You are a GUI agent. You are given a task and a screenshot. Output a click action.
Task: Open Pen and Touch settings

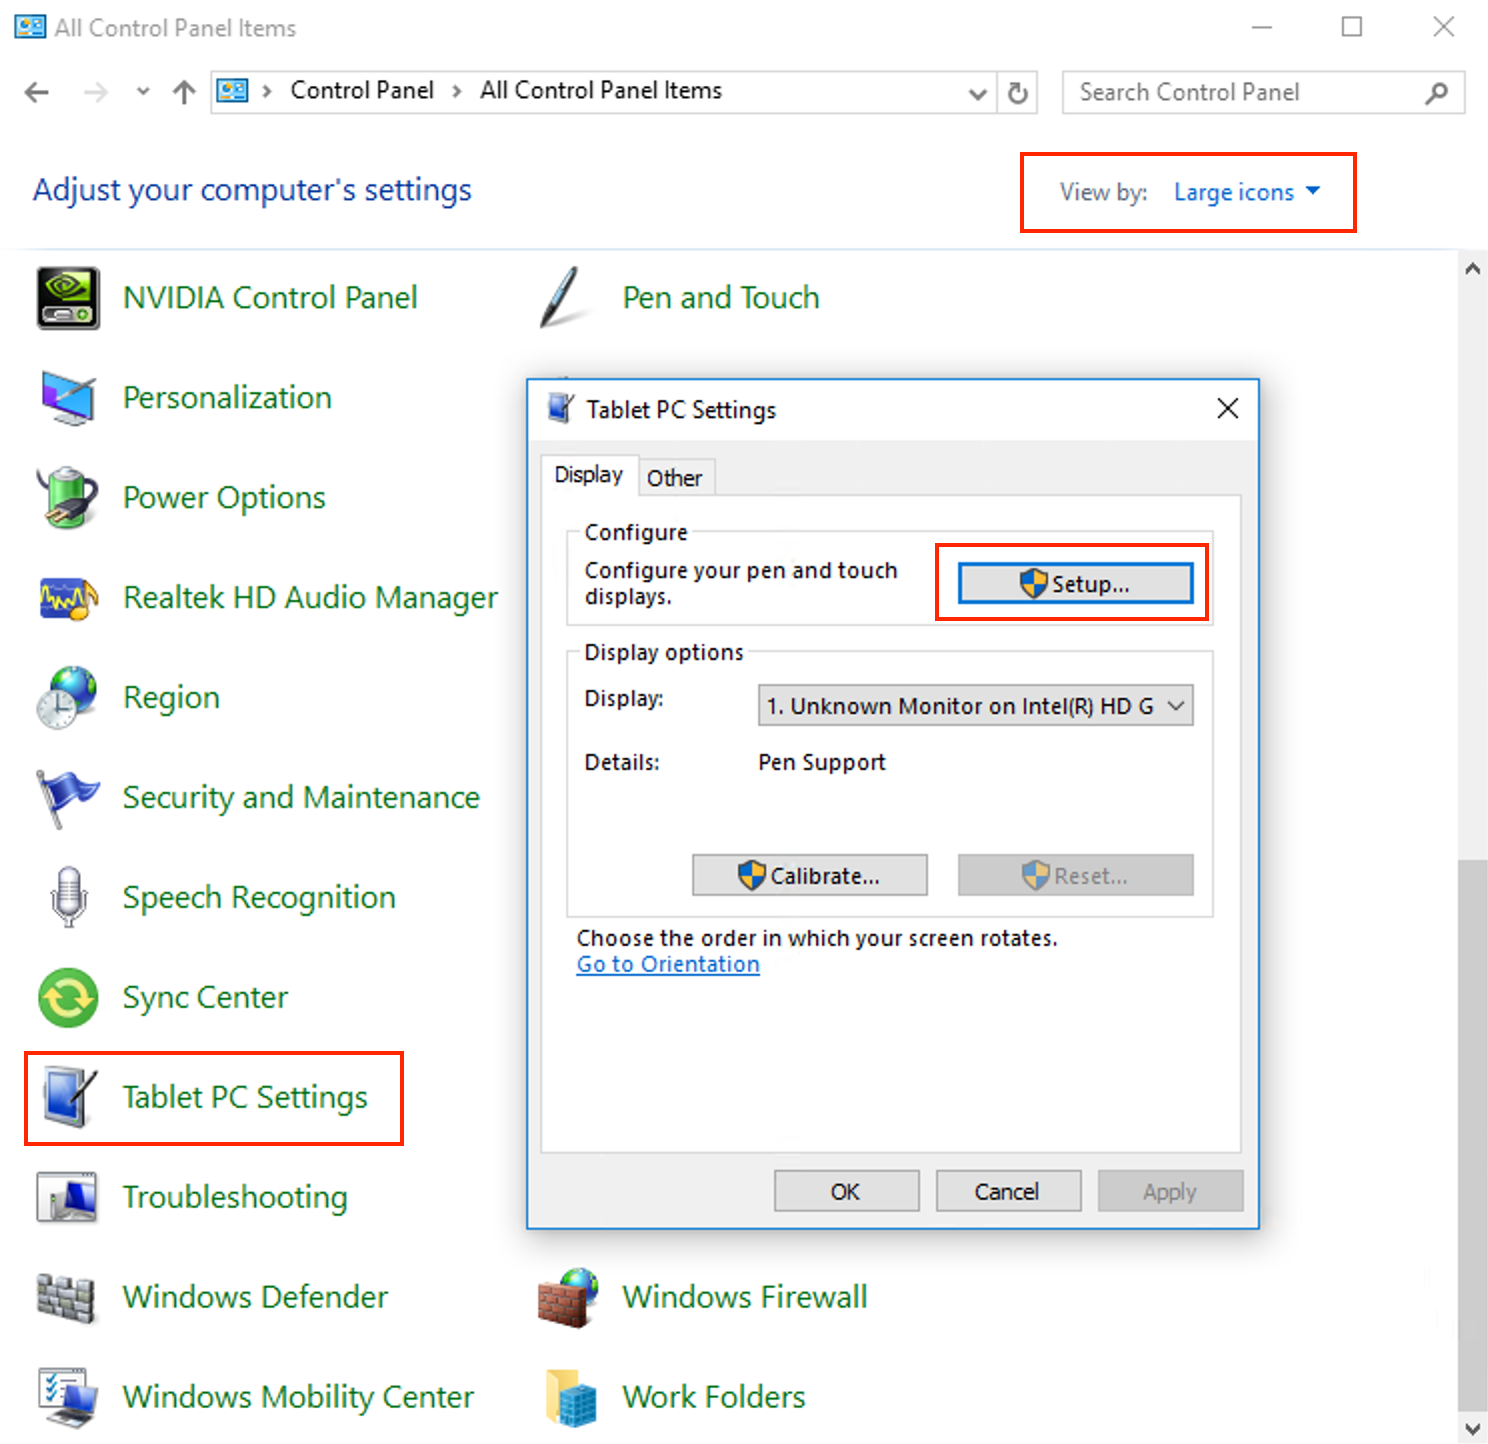coord(720,297)
